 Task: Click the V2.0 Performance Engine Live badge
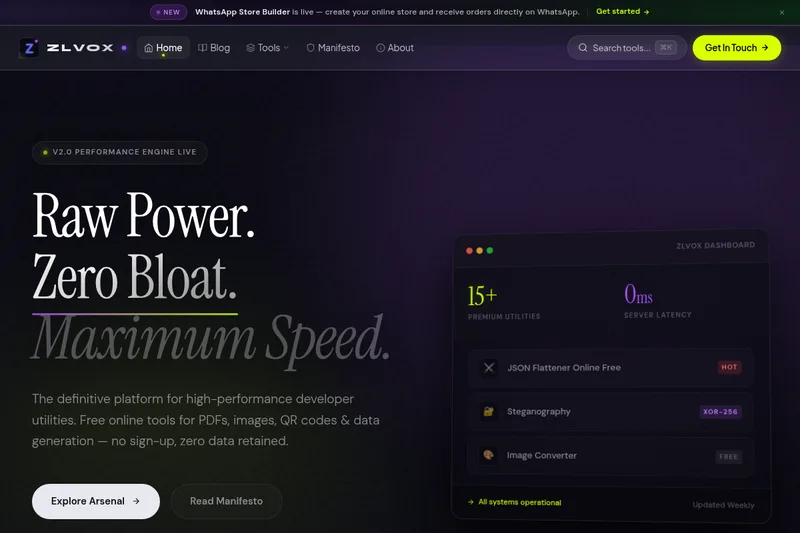pyautogui.click(x=120, y=152)
